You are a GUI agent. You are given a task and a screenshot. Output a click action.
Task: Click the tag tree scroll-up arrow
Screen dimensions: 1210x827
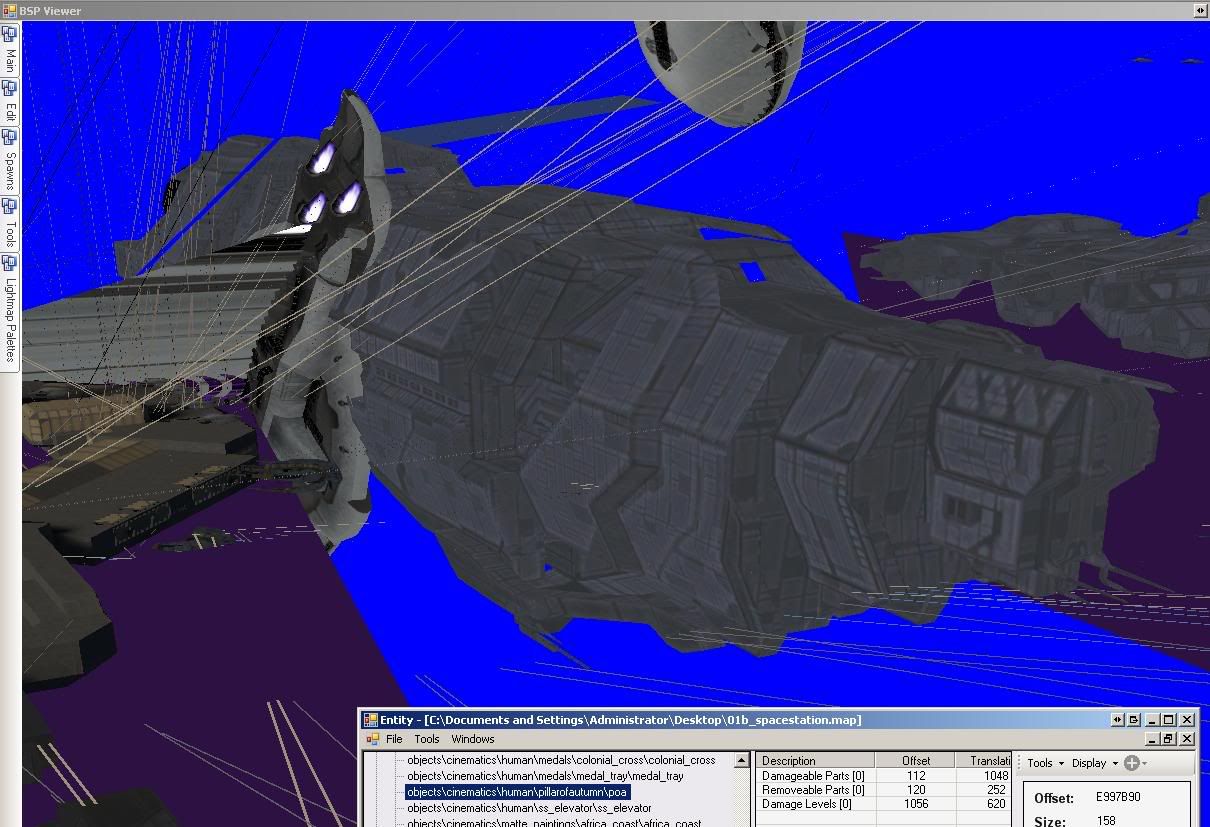pos(741,761)
